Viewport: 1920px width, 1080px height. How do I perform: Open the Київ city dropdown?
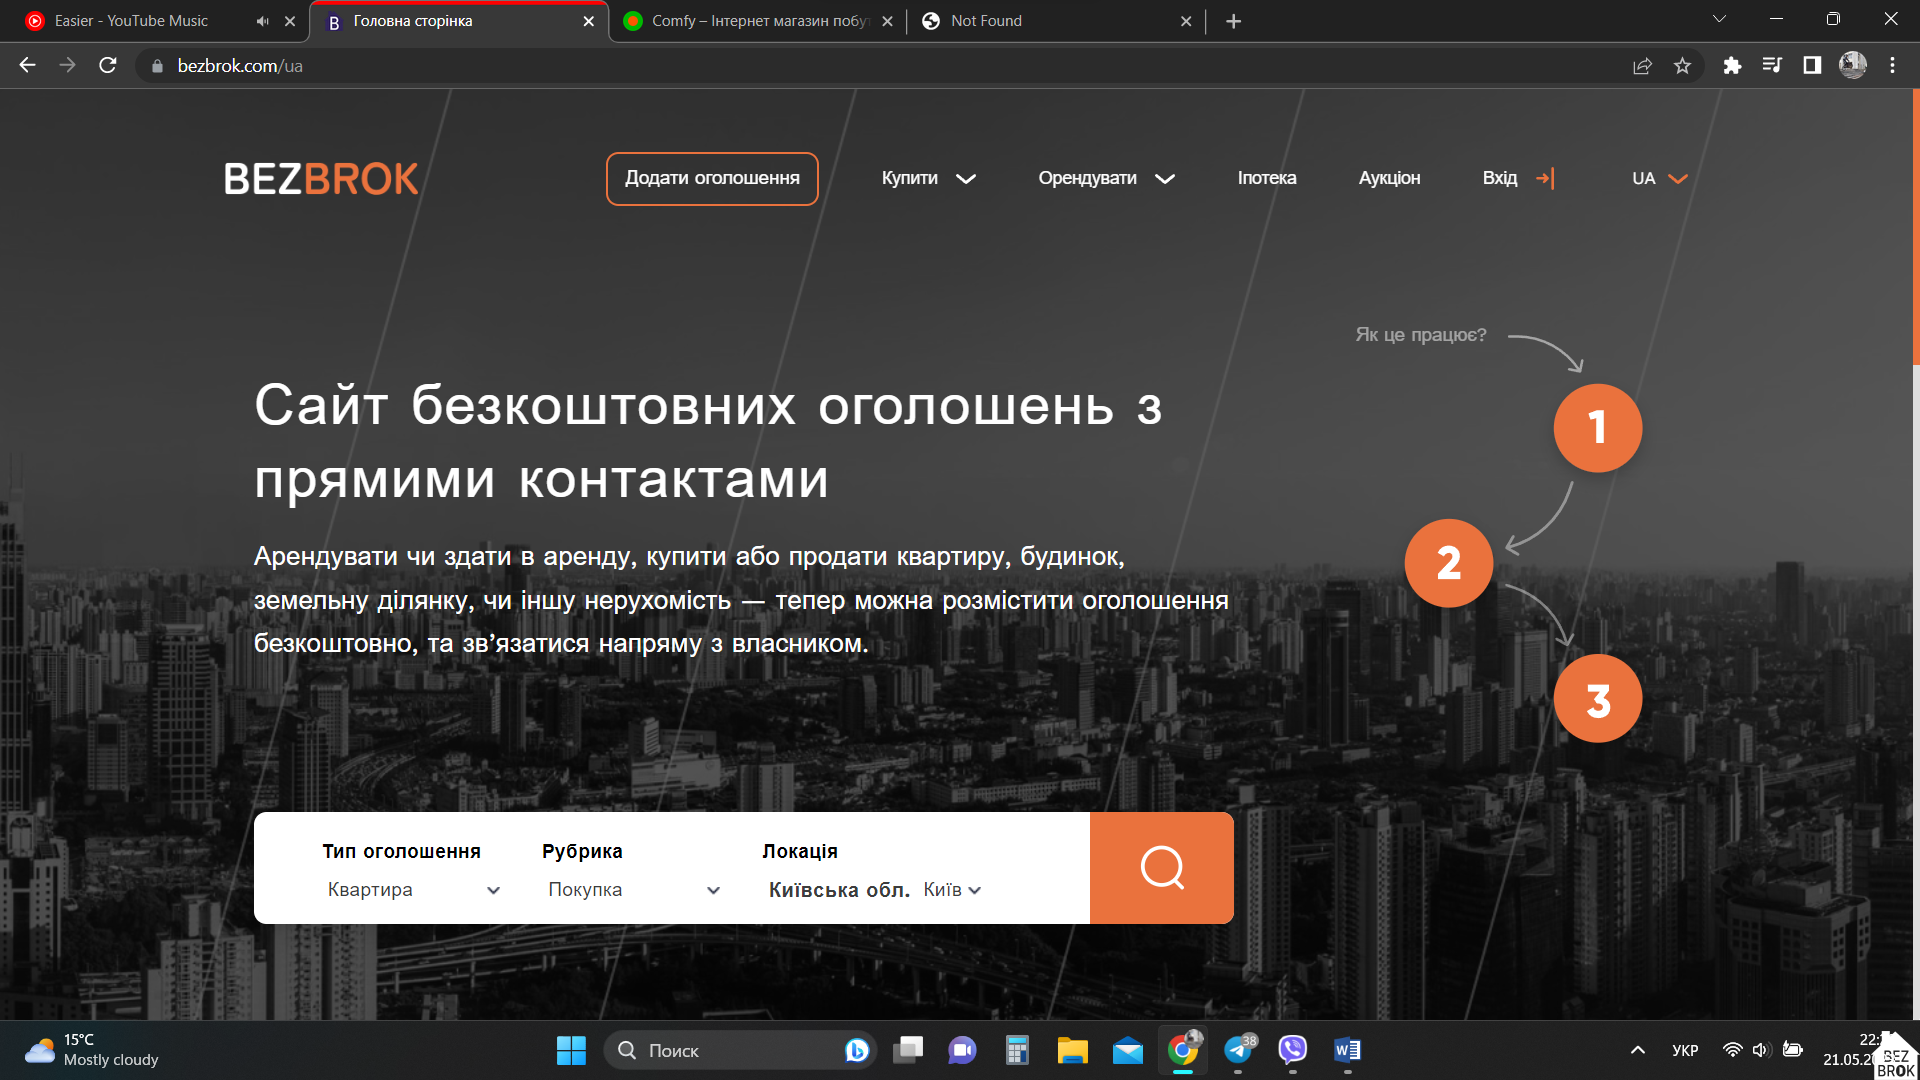click(x=952, y=890)
